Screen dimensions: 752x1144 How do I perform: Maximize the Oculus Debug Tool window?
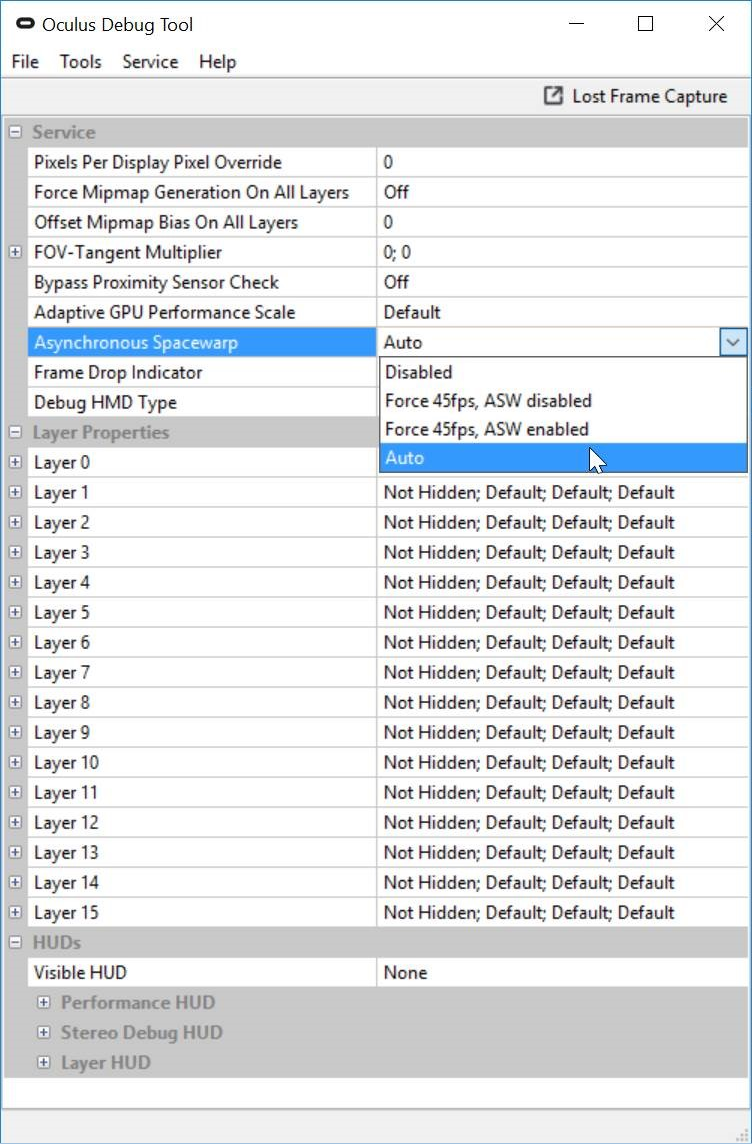646,23
